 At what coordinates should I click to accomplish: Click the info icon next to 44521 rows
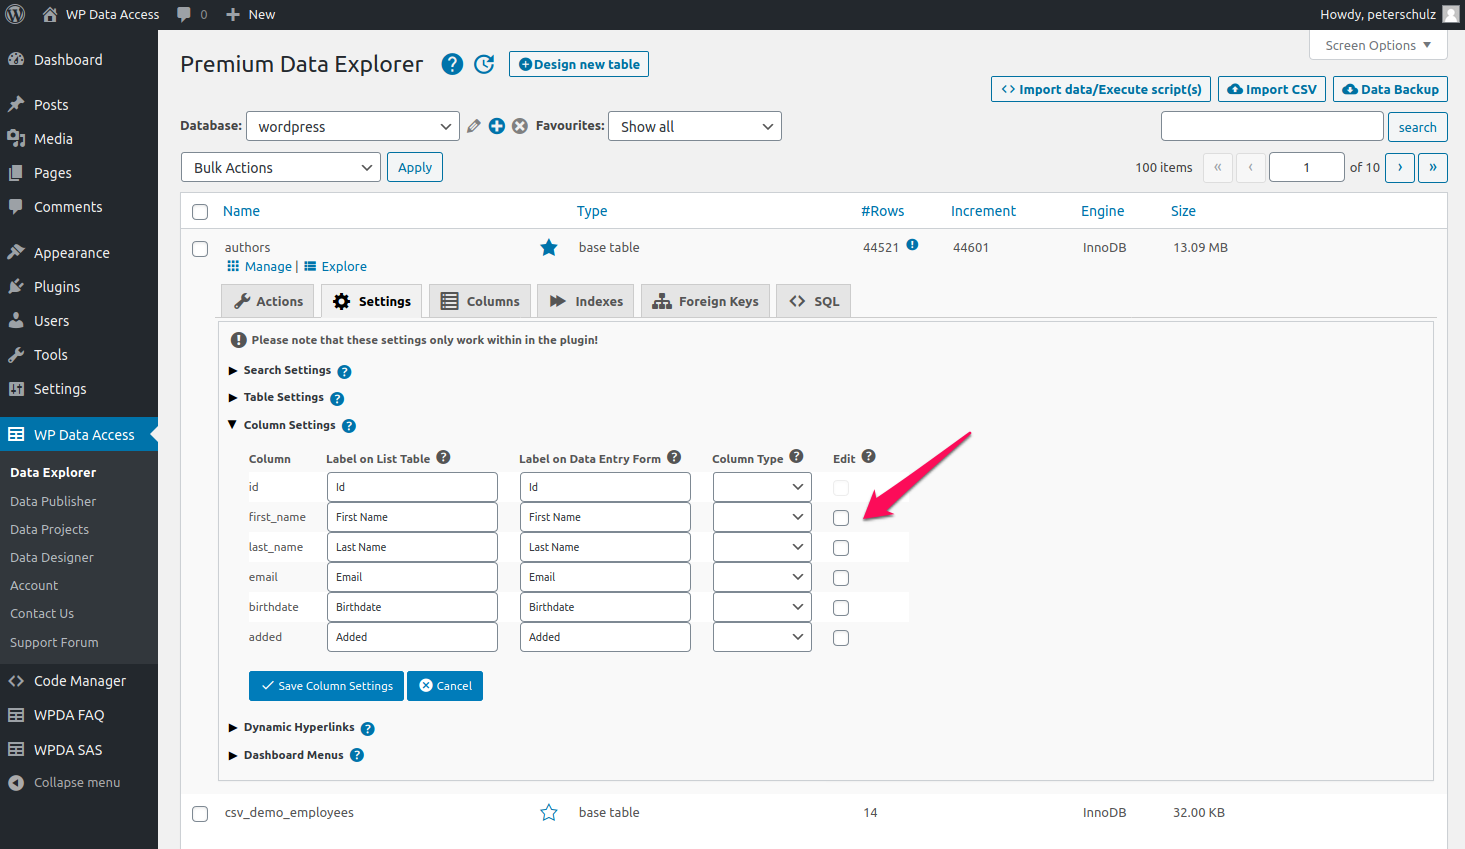click(912, 245)
